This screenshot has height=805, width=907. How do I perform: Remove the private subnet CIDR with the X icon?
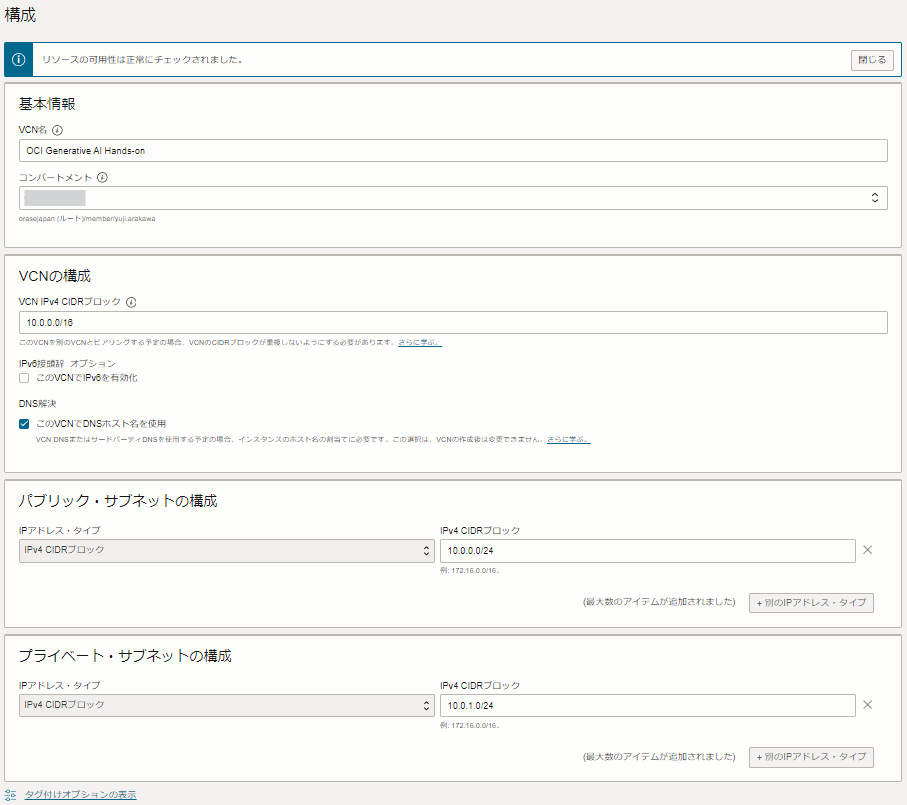[867, 705]
